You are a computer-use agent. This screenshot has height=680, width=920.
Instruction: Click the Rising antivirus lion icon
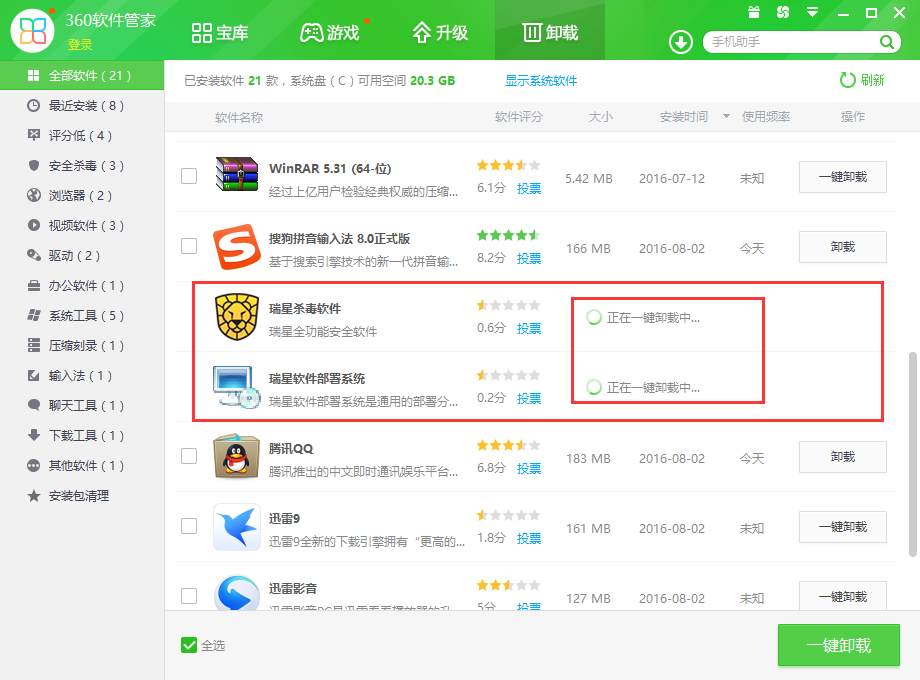(236, 317)
